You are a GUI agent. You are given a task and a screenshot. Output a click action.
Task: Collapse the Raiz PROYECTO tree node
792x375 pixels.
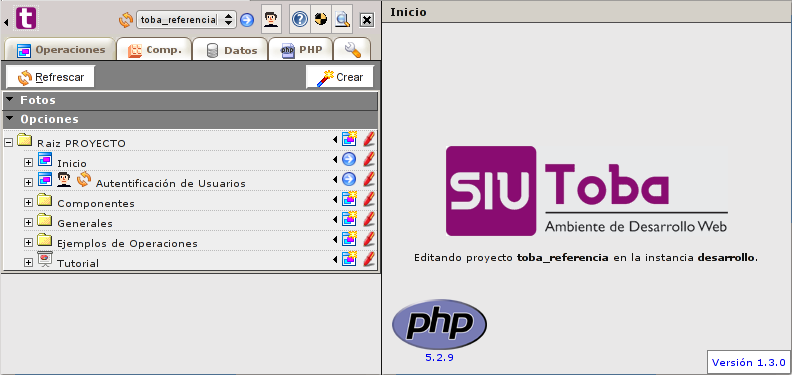(8, 143)
